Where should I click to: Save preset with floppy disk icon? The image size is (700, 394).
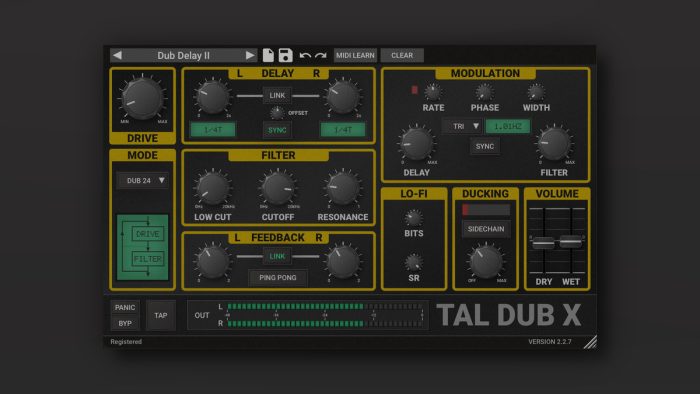tap(285, 55)
